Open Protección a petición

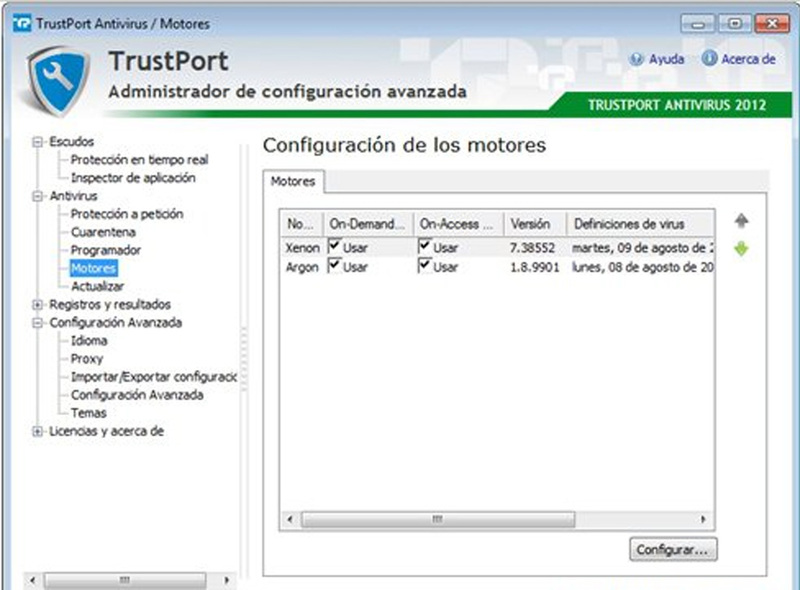click(x=127, y=214)
